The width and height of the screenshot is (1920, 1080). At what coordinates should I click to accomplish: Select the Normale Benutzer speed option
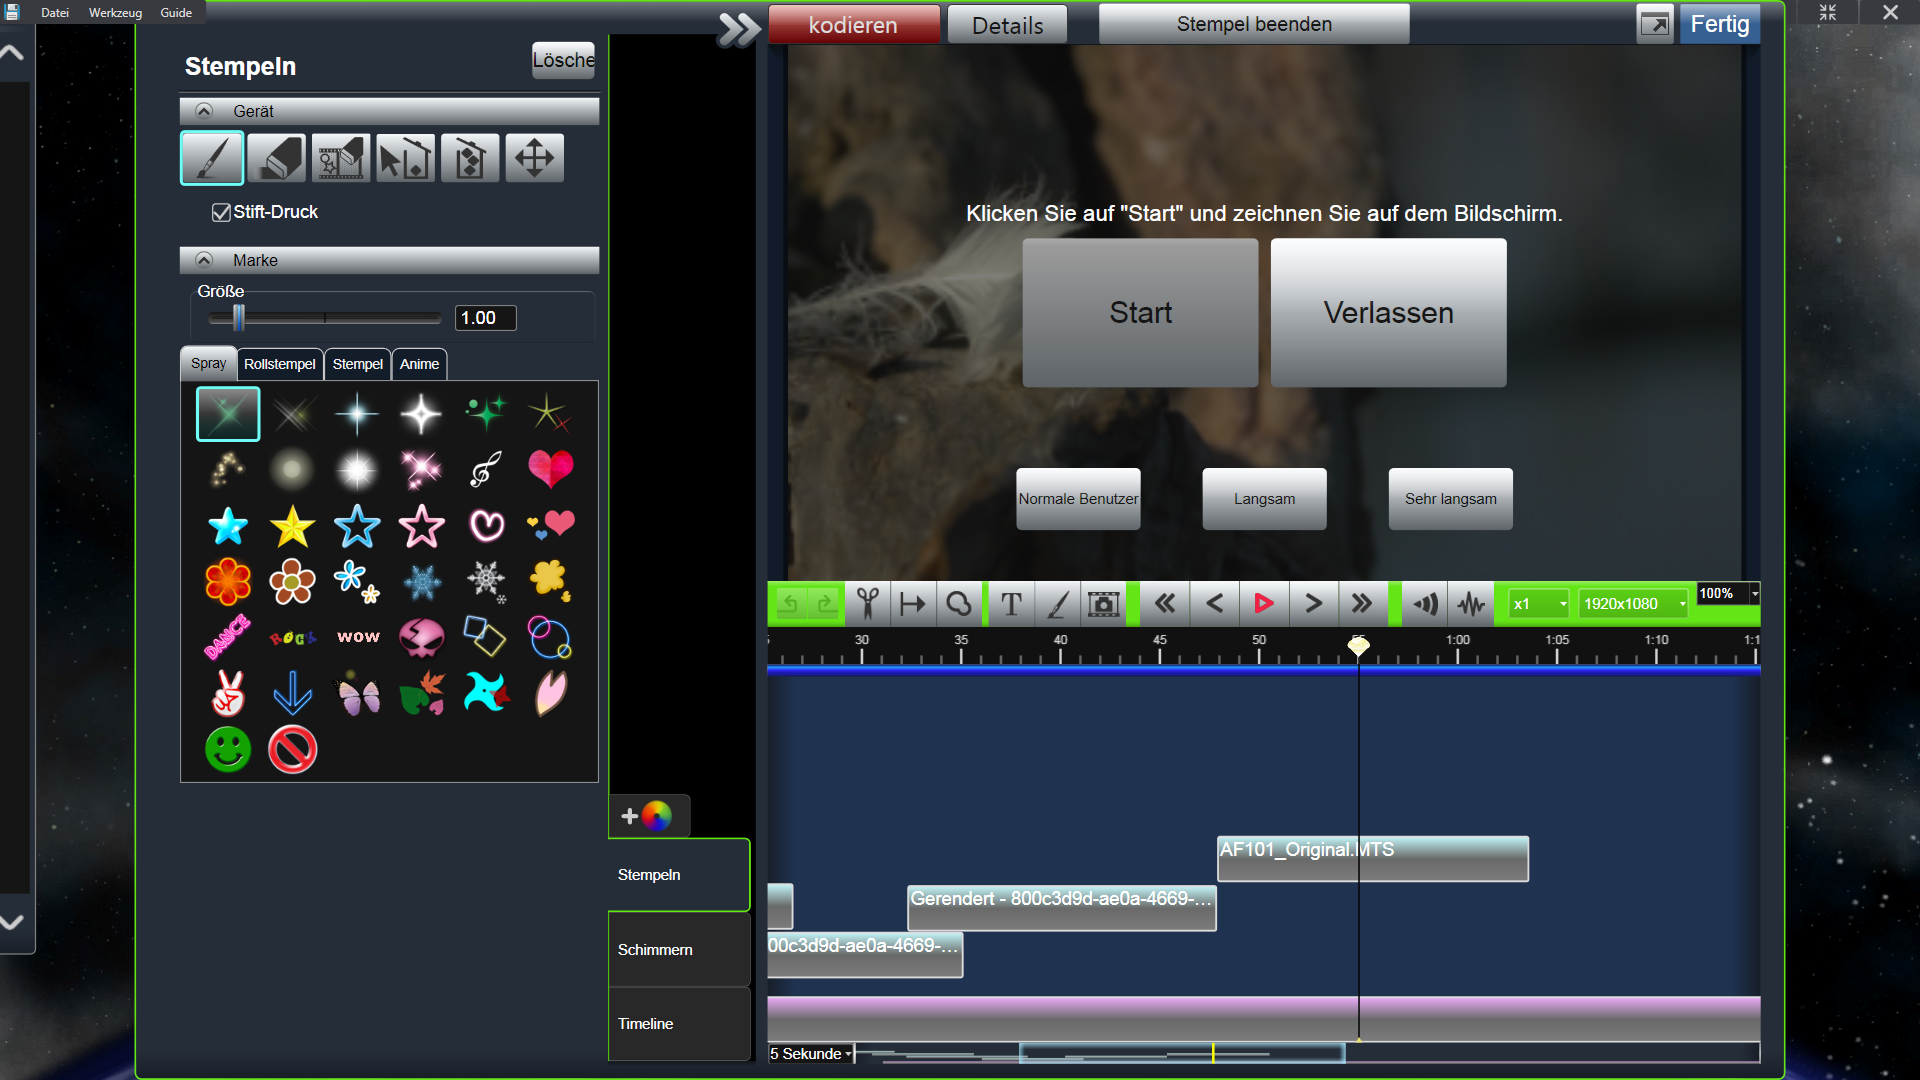pos(1078,499)
